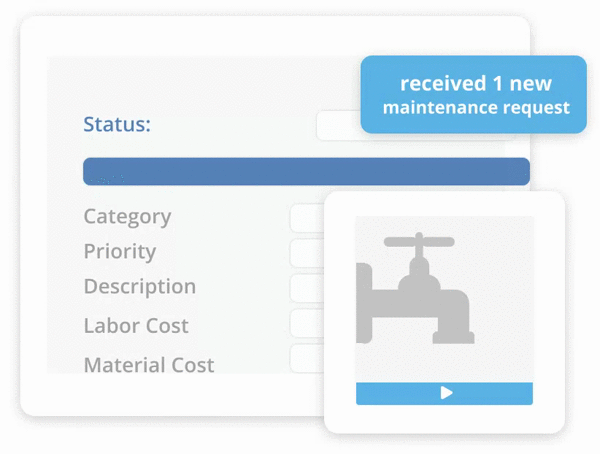This screenshot has width=600, height=454.
Task: Select the Status label
Action: point(117,125)
